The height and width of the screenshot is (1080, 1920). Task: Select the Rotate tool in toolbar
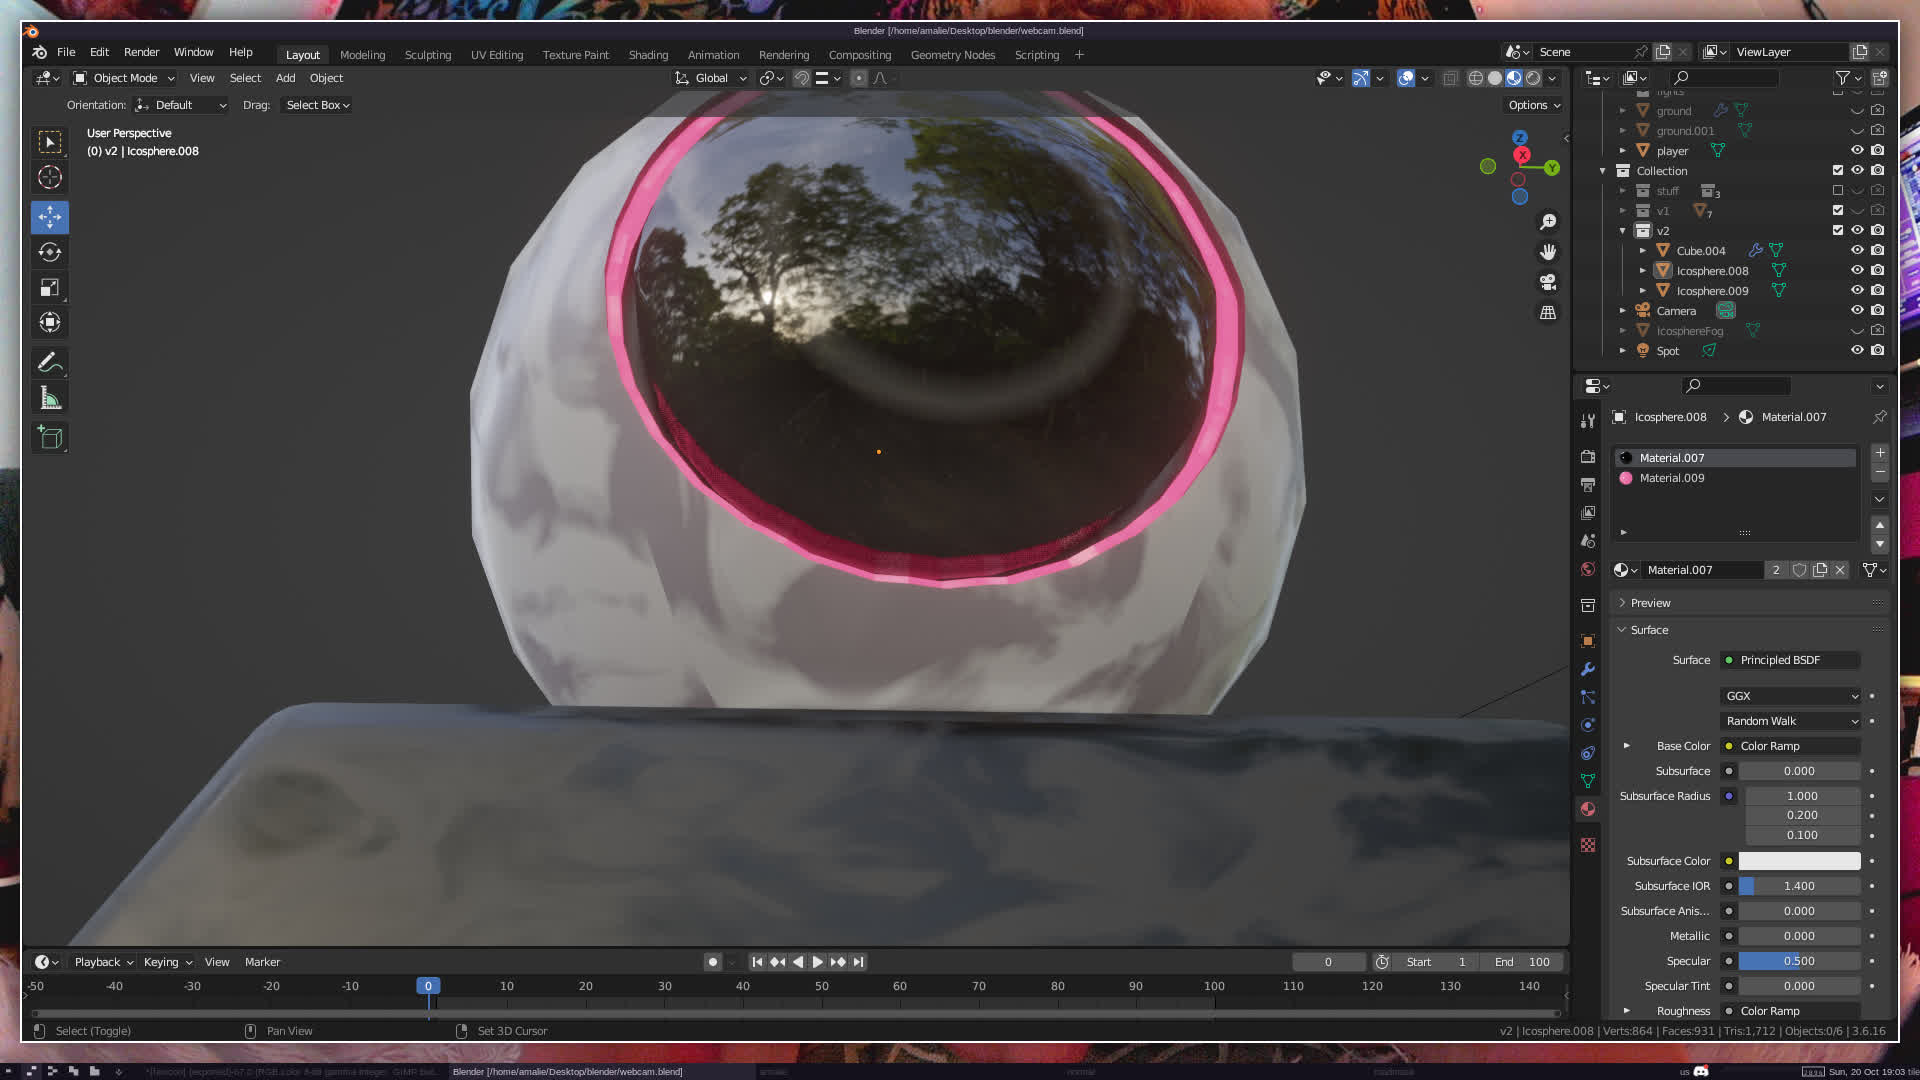(x=49, y=252)
